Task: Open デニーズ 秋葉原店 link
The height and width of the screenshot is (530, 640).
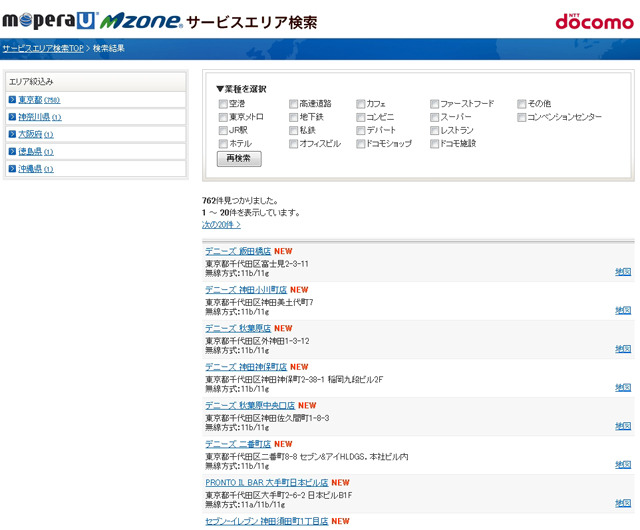Action: [x=238, y=328]
